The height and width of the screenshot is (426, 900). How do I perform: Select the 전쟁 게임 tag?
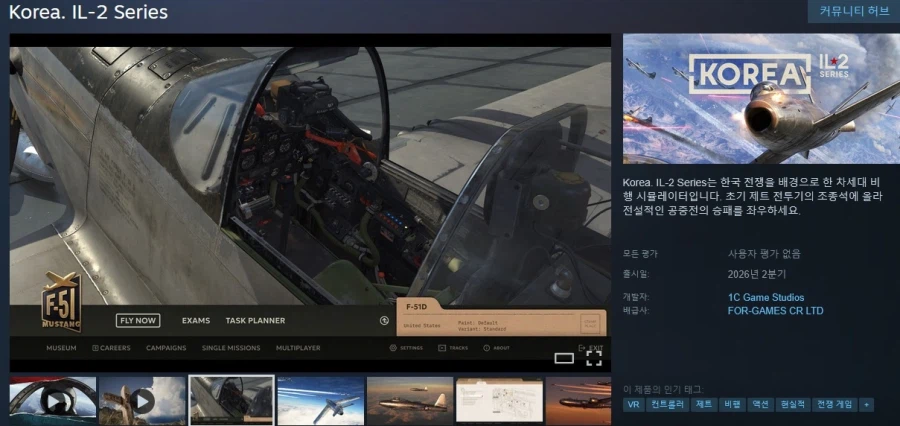pyautogui.click(x=835, y=405)
